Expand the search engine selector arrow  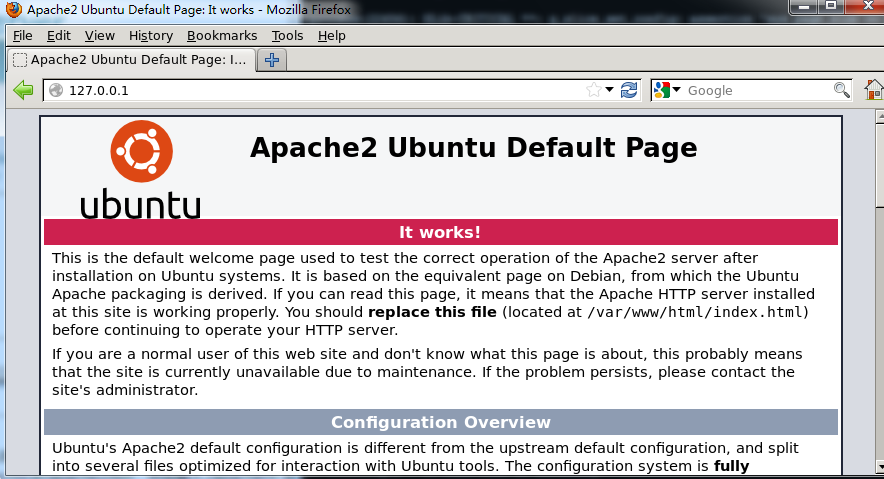point(677,90)
